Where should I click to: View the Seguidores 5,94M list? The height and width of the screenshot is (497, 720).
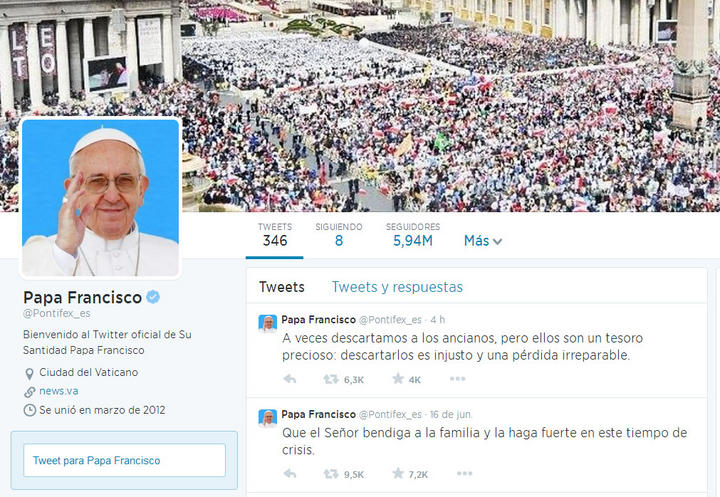413,235
